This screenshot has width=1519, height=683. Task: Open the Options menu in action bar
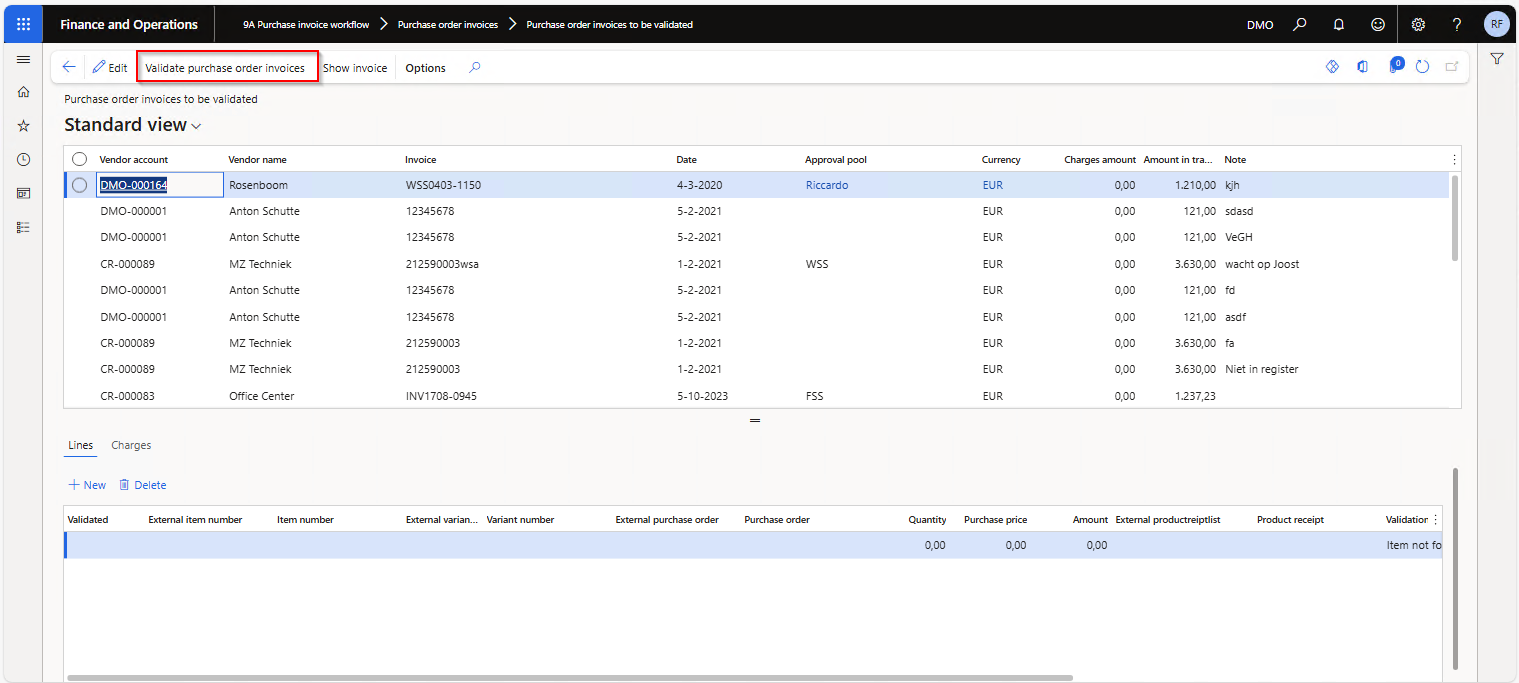[x=425, y=68]
